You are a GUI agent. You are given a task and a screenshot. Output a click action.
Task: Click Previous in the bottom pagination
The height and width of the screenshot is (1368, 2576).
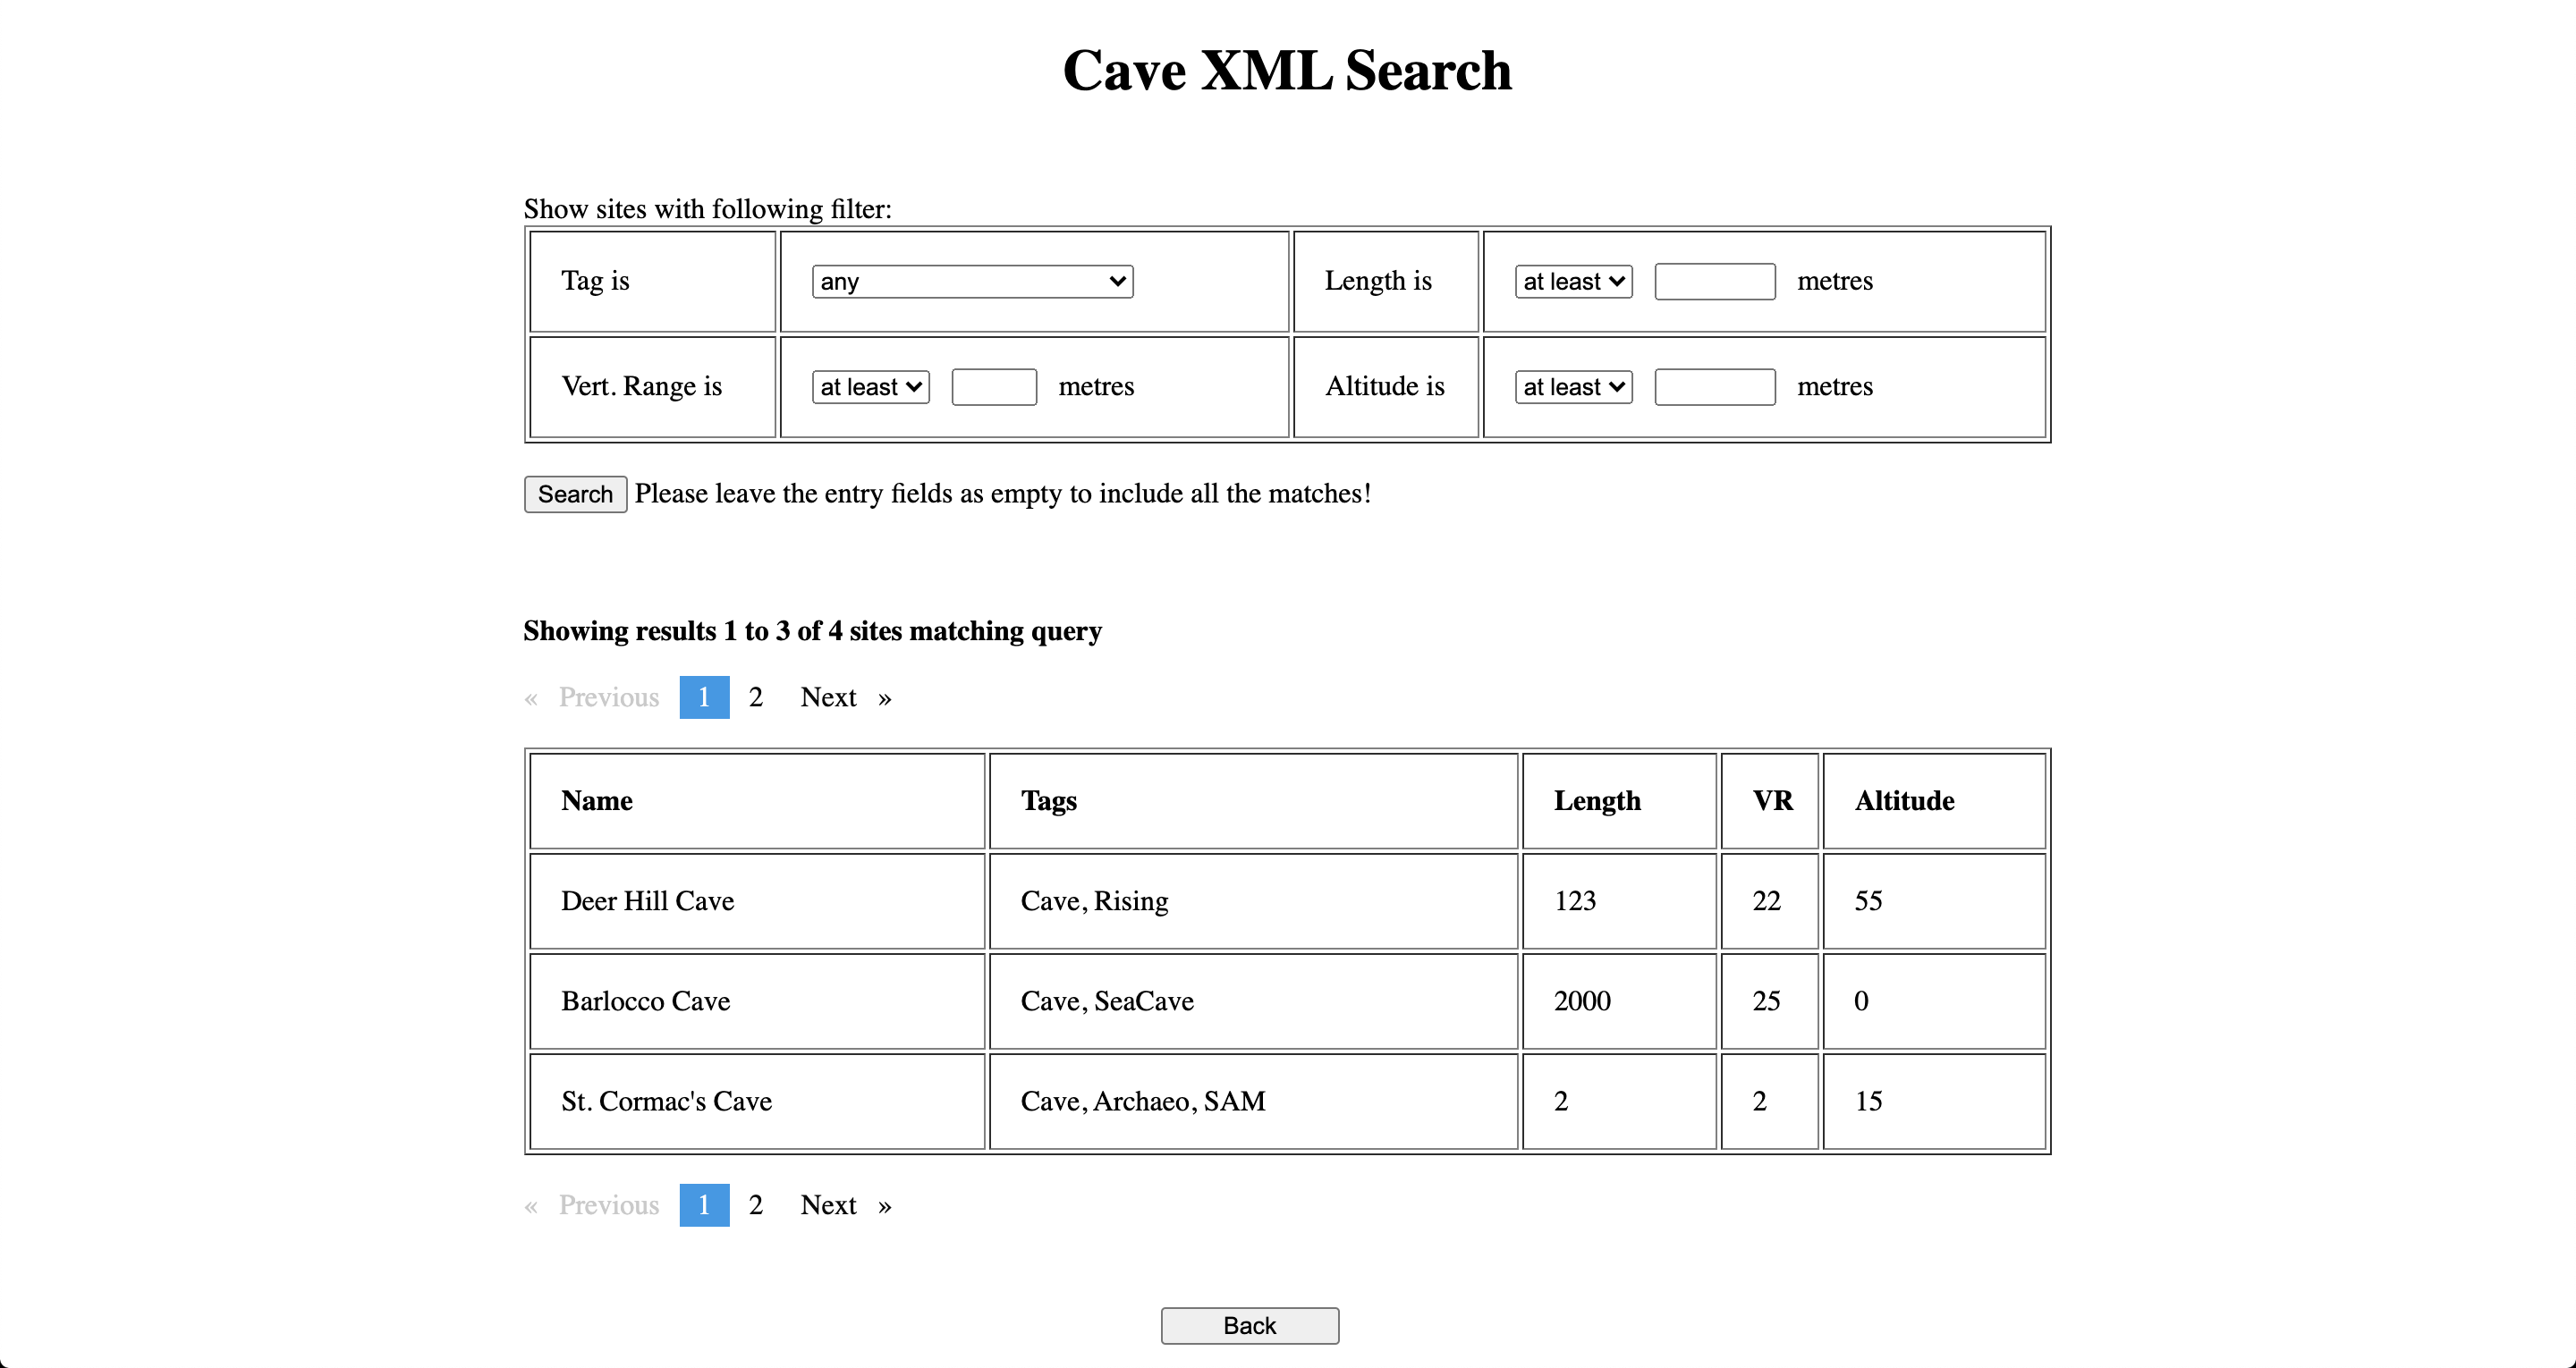click(608, 1205)
